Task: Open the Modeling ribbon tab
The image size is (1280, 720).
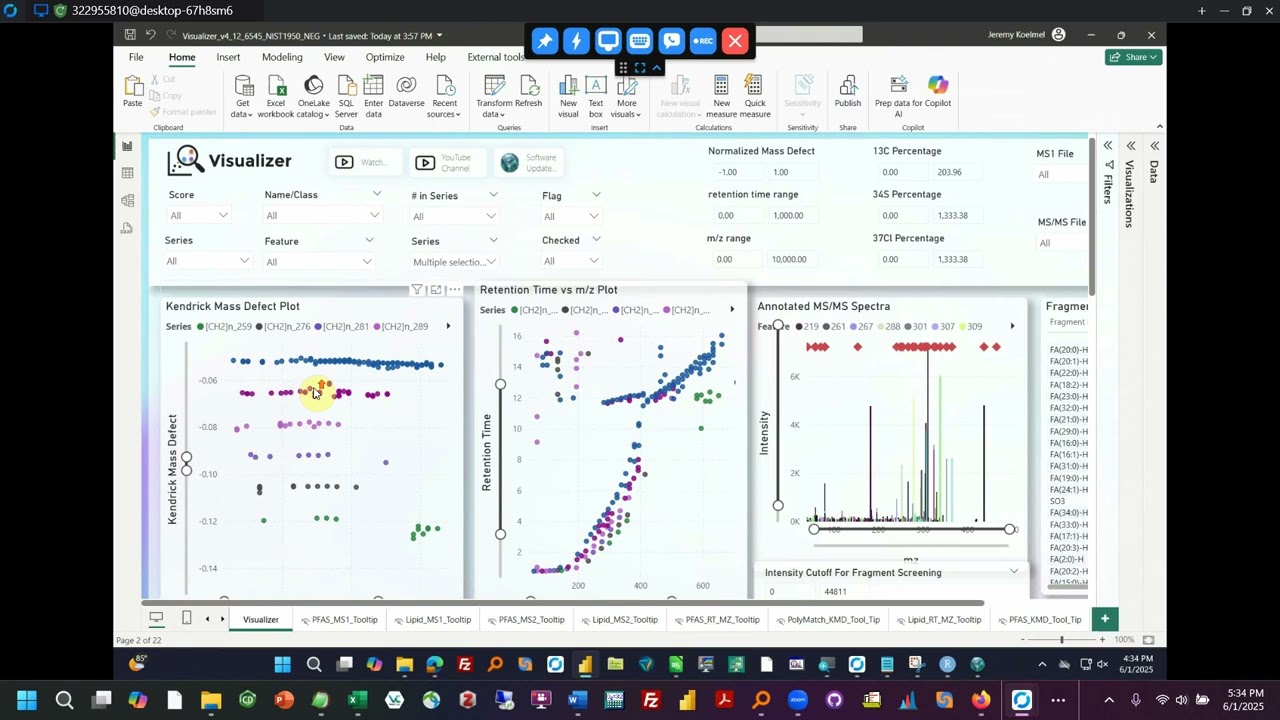Action: point(282,57)
